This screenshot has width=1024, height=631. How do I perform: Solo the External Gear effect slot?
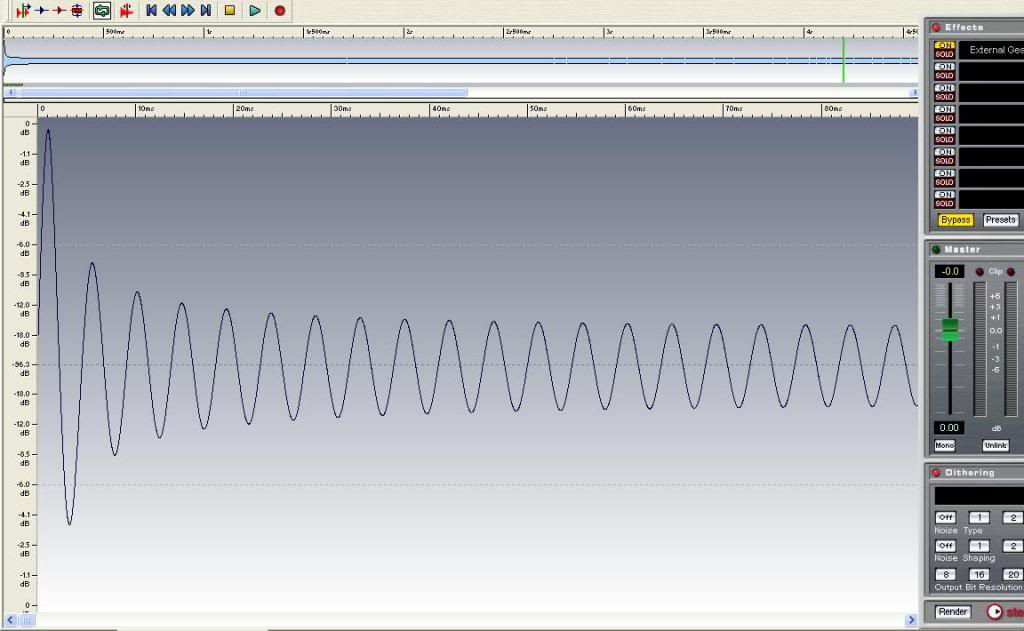pyautogui.click(x=944, y=54)
